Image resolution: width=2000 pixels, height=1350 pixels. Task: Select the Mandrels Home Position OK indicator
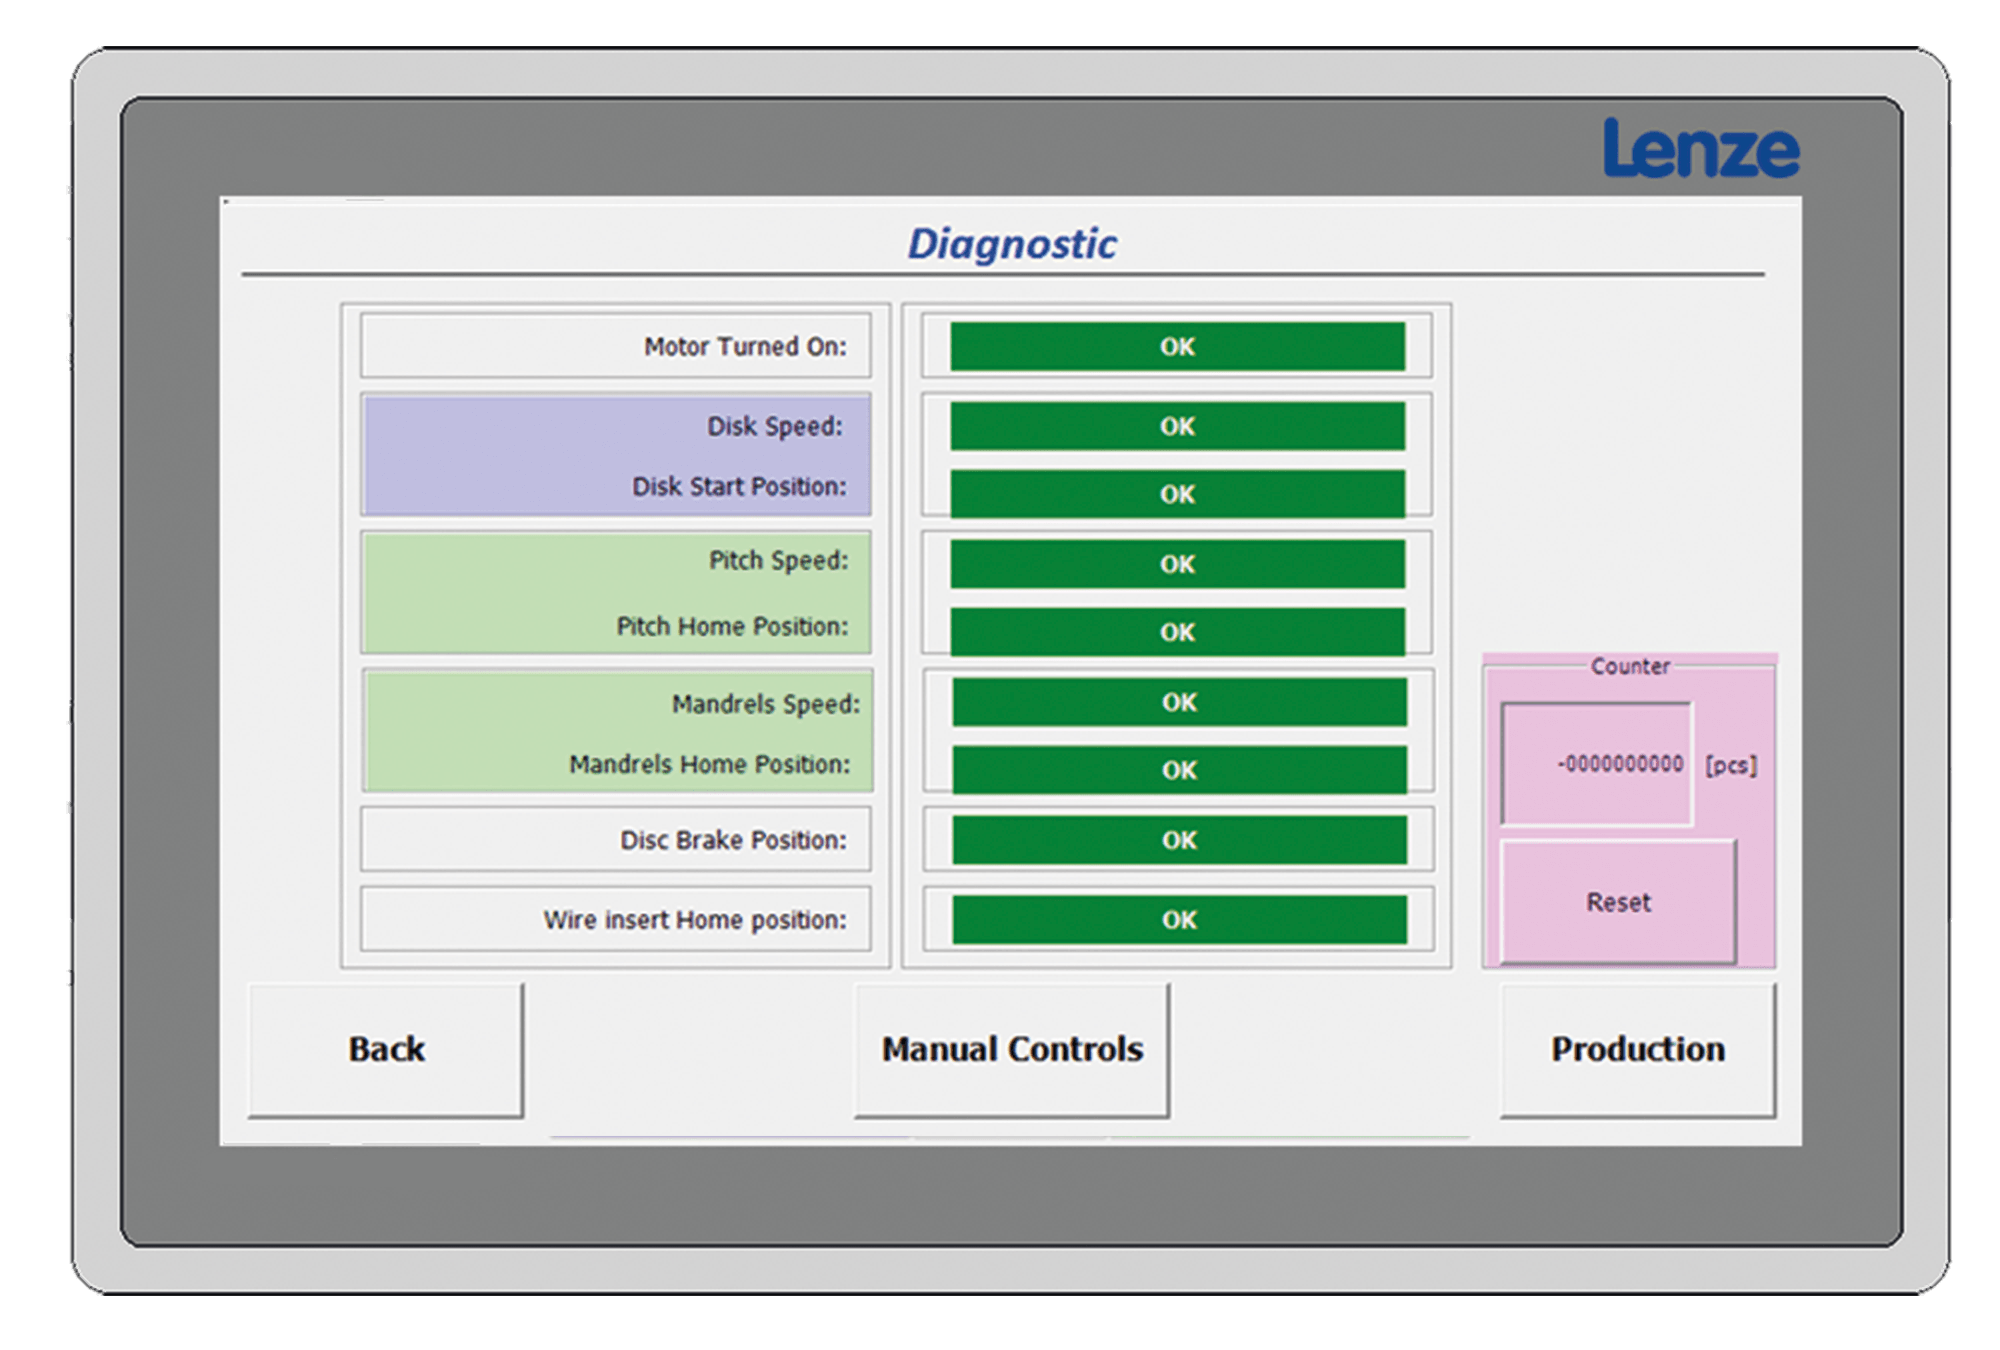pos(1179,770)
